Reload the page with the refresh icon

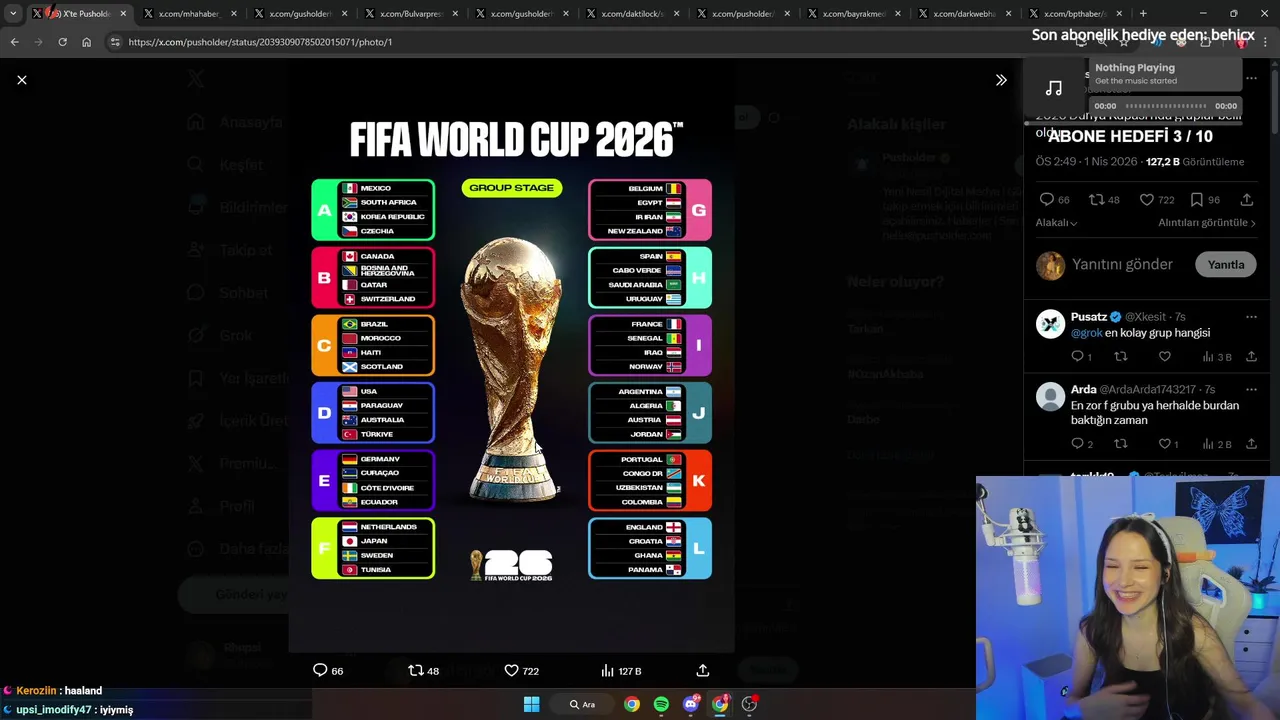point(62,42)
